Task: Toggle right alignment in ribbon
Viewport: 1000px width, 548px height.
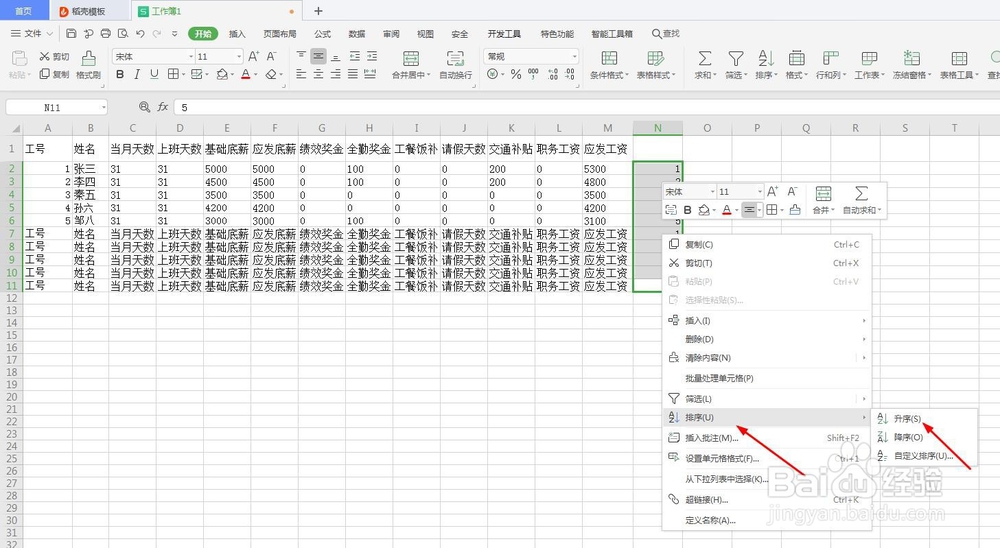Action: pos(335,74)
